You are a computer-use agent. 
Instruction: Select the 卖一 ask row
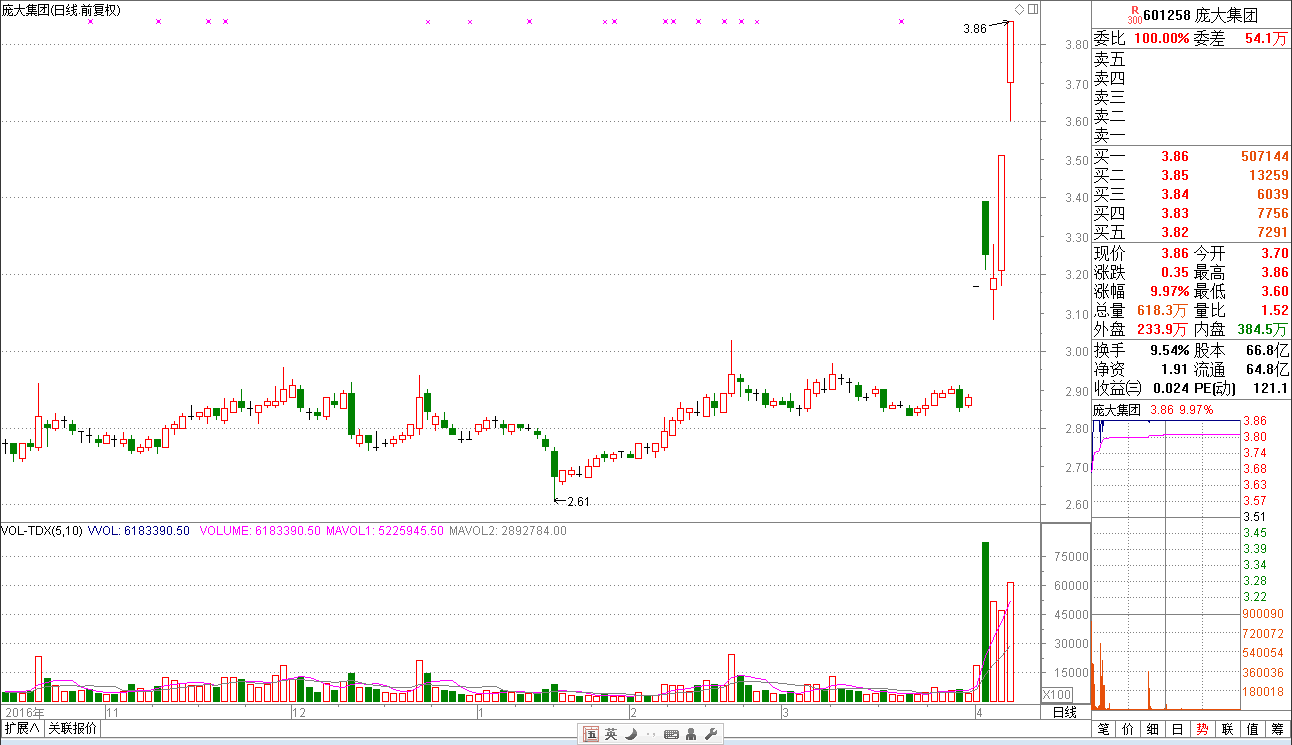pyautogui.click(x=1191, y=135)
